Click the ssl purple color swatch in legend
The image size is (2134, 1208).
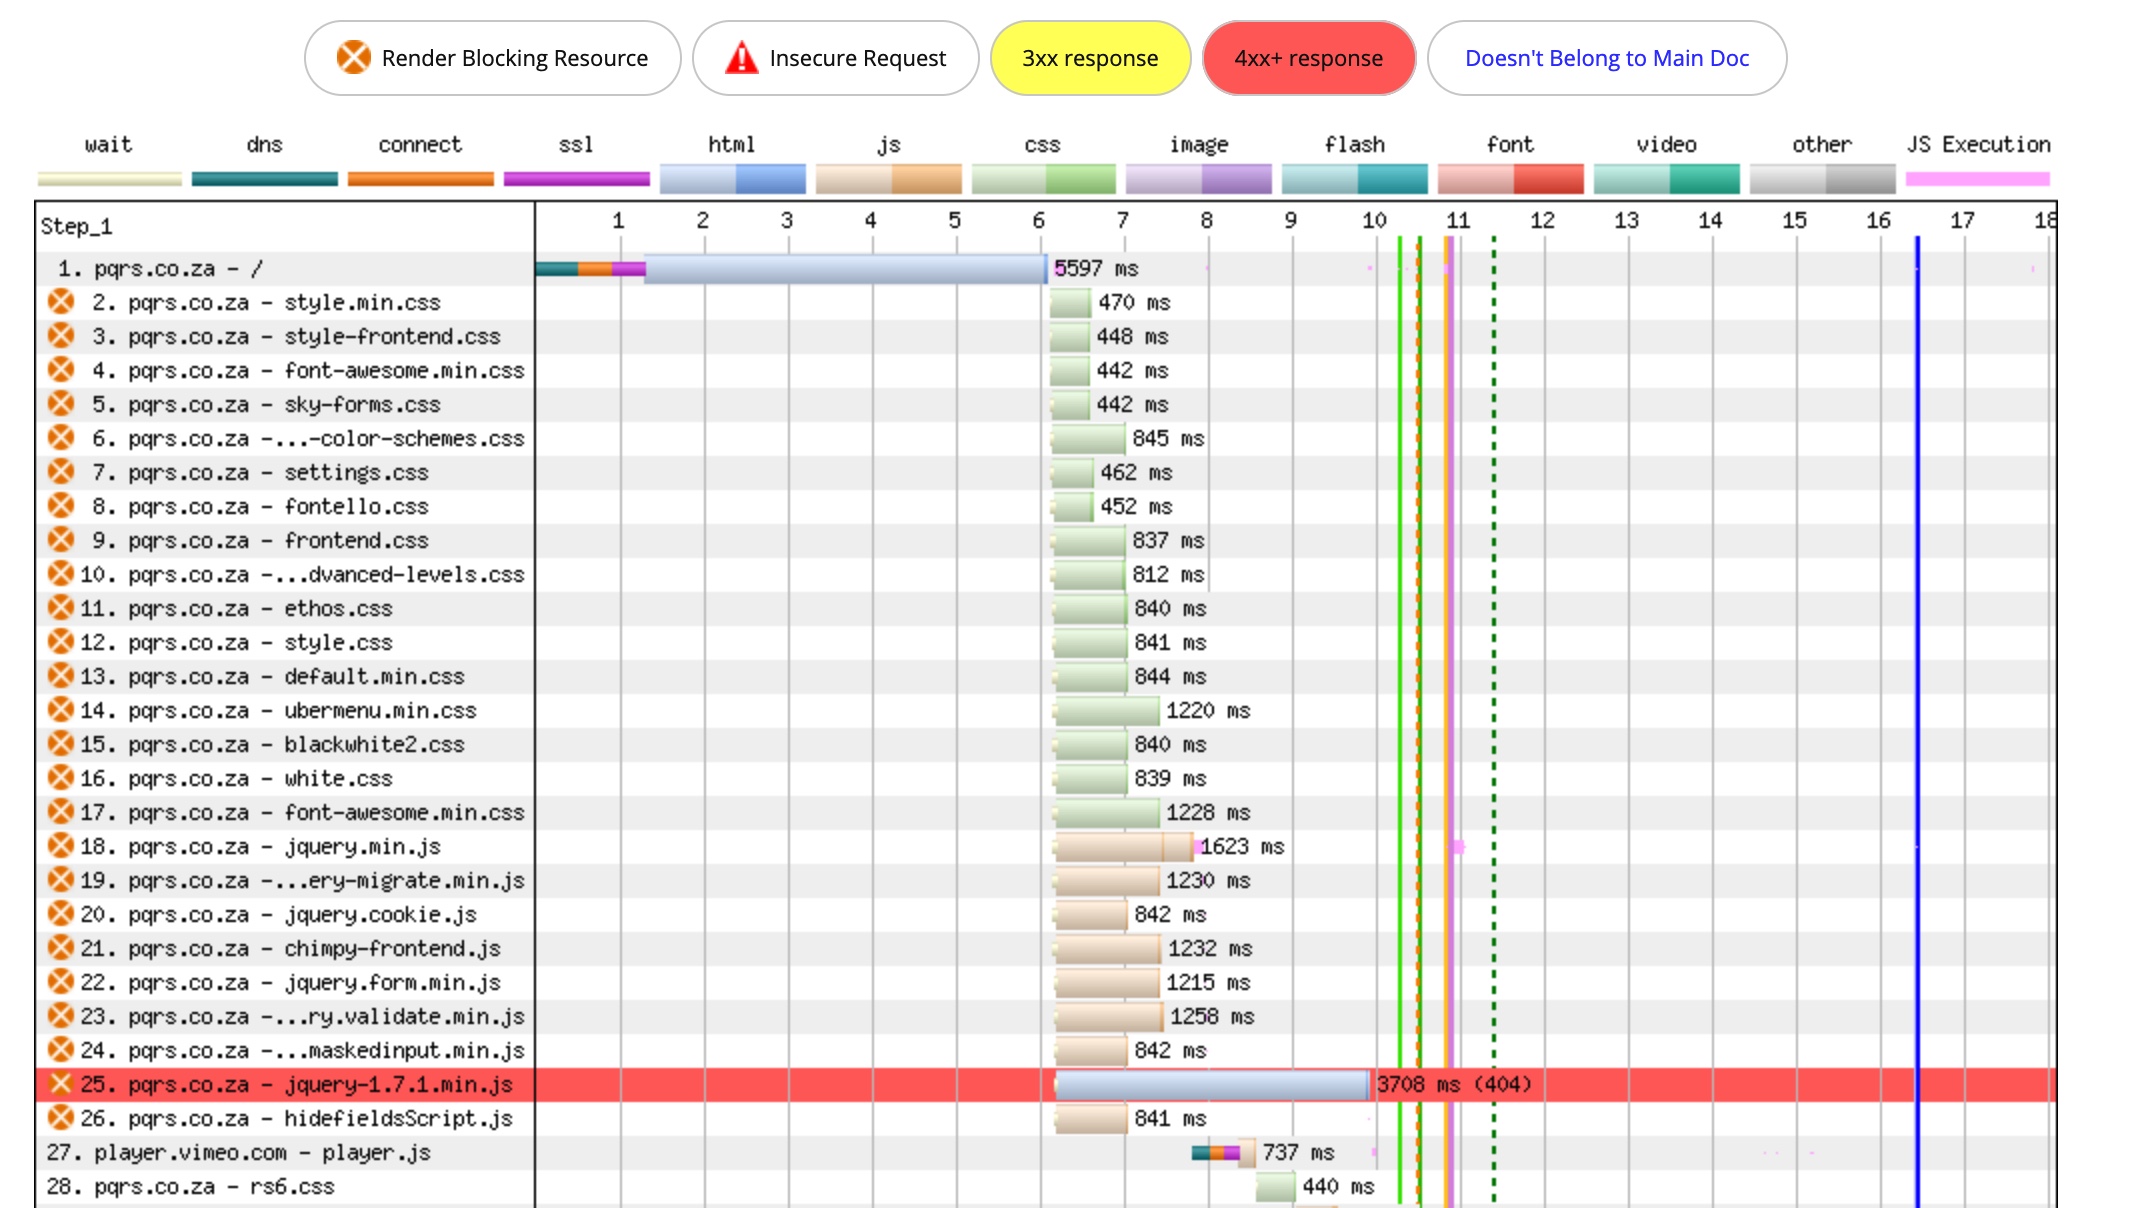[x=576, y=179]
